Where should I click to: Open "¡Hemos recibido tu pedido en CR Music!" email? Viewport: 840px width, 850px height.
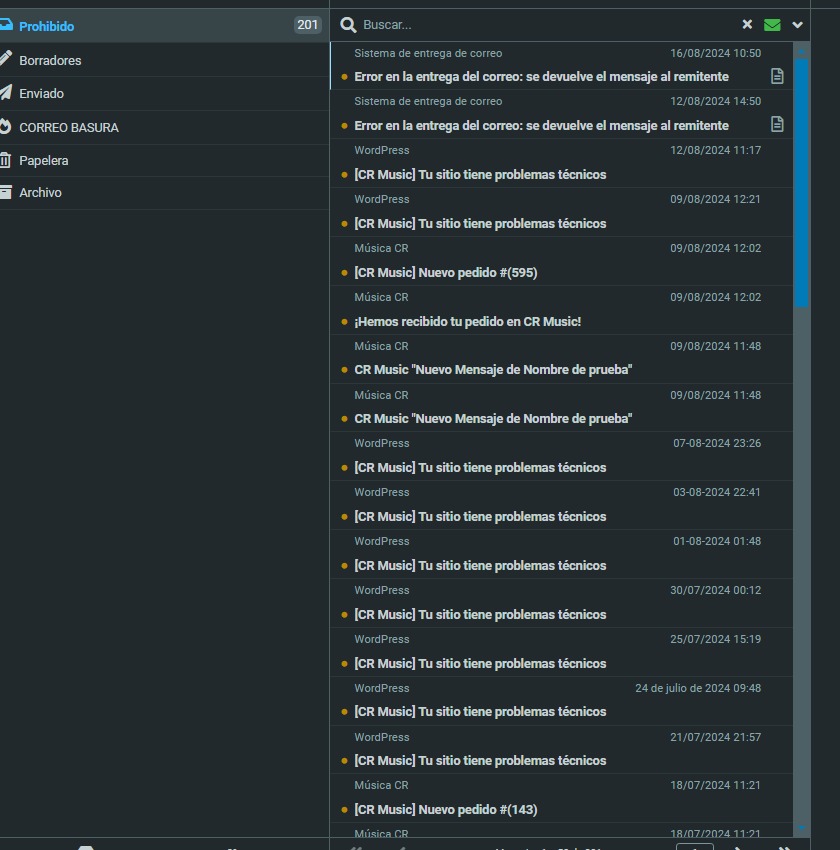point(467,321)
